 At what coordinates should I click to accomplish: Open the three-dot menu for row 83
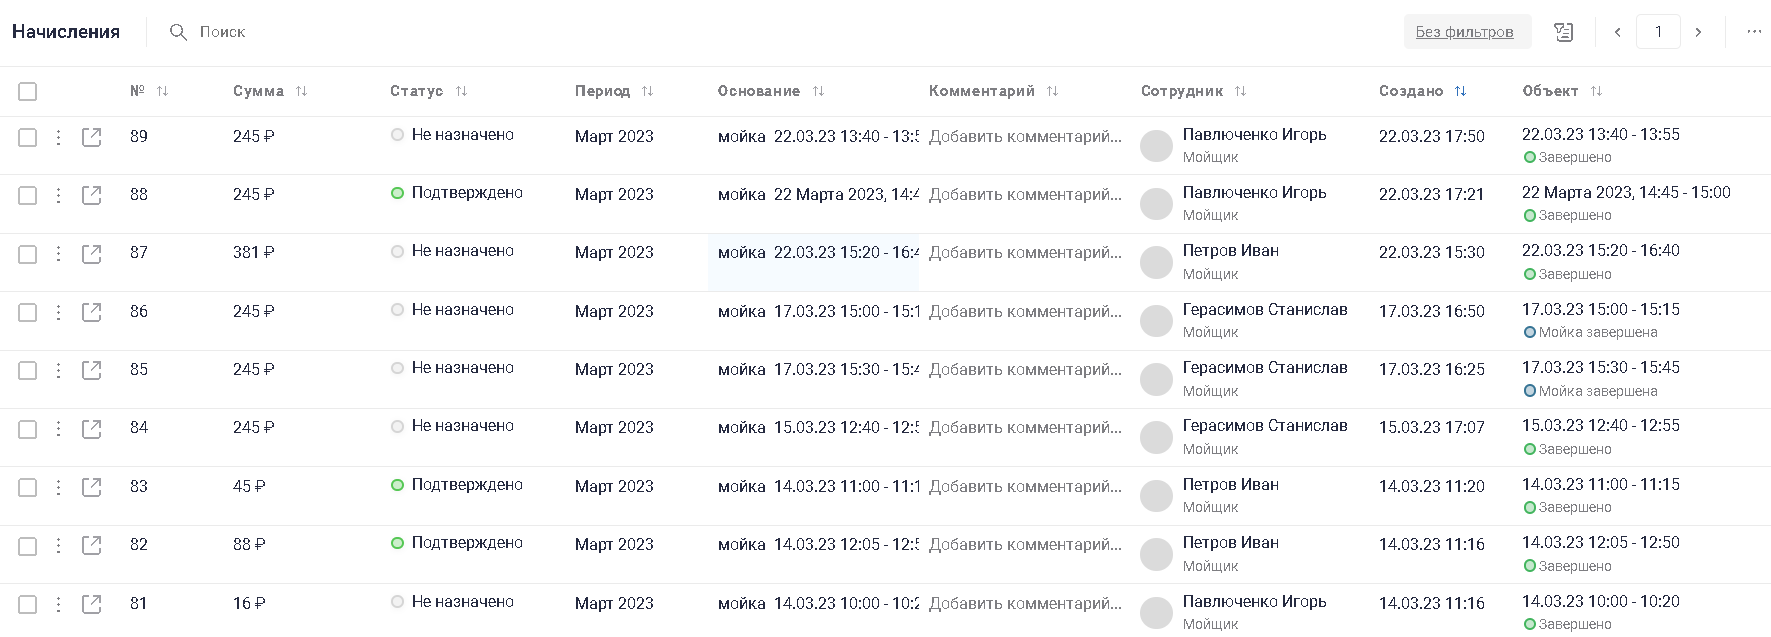click(59, 487)
